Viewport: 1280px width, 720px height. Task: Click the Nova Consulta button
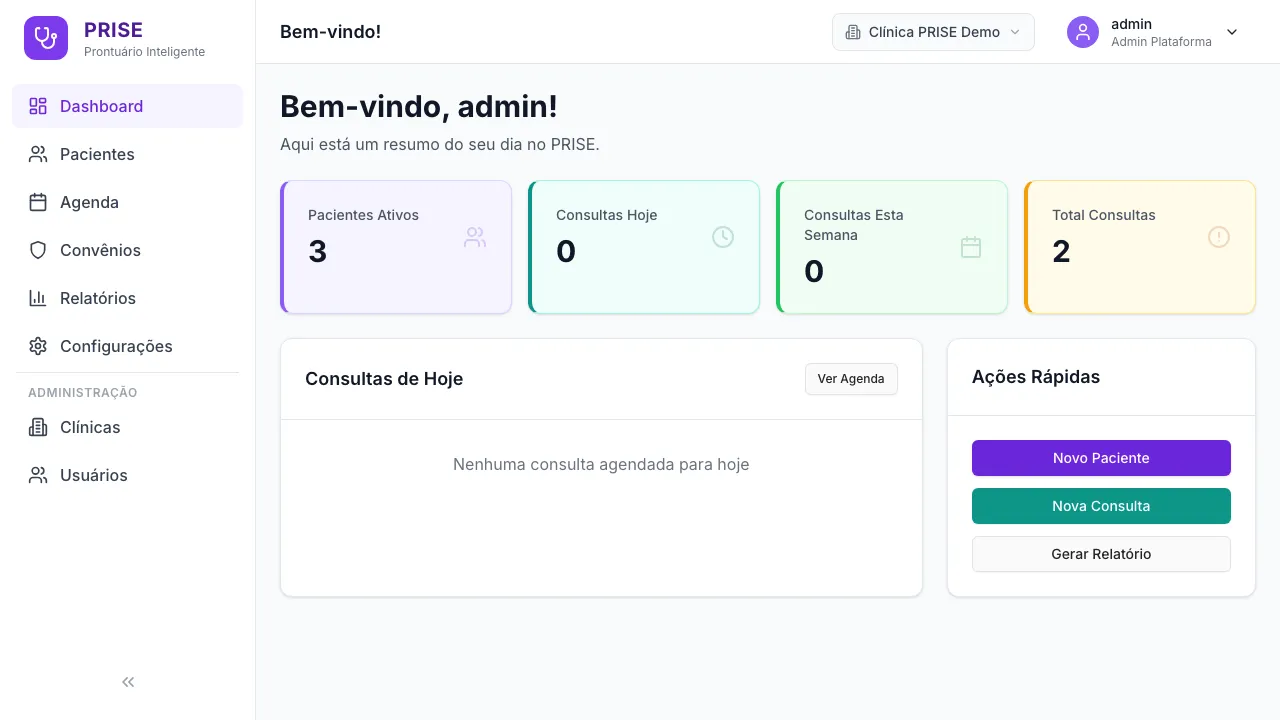click(1101, 506)
